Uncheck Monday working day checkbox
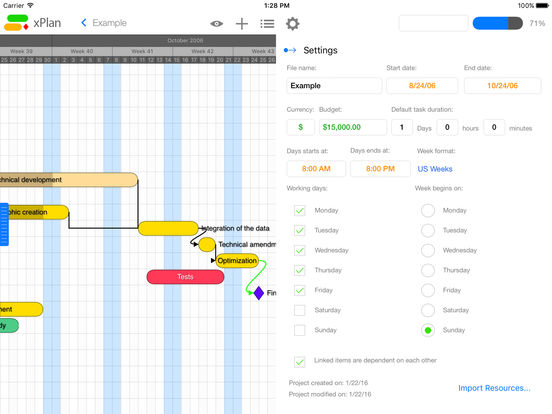This screenshot has width=552, height=414. pyautogui.click(x=300, y=211)
